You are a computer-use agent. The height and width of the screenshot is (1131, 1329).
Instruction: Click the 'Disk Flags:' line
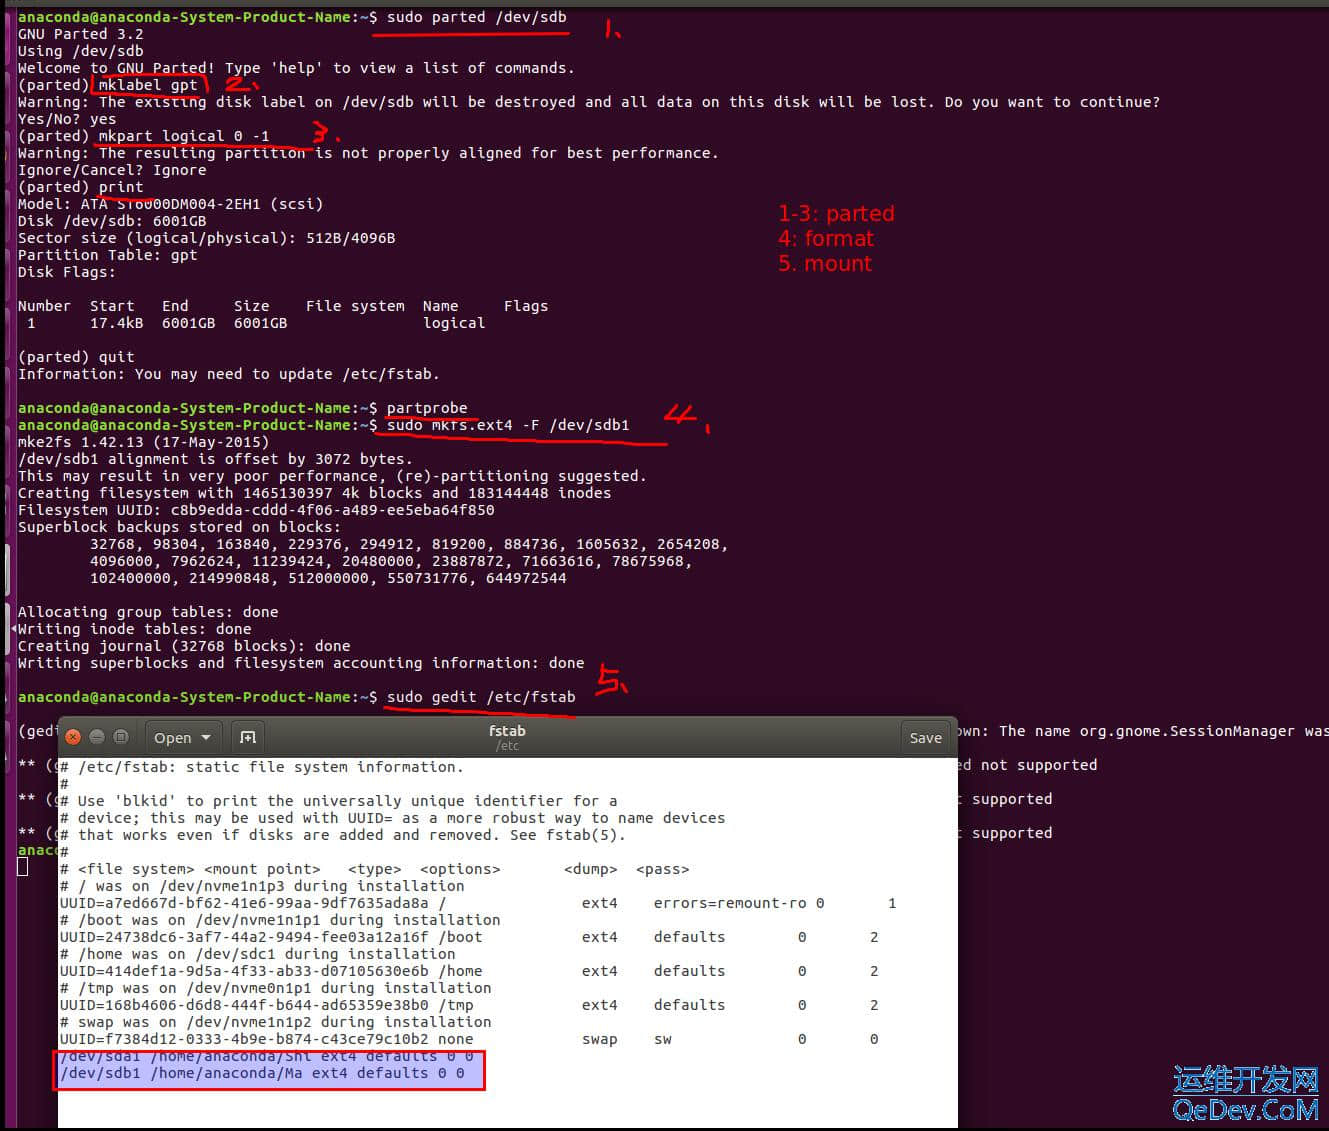tap(67, 272)
